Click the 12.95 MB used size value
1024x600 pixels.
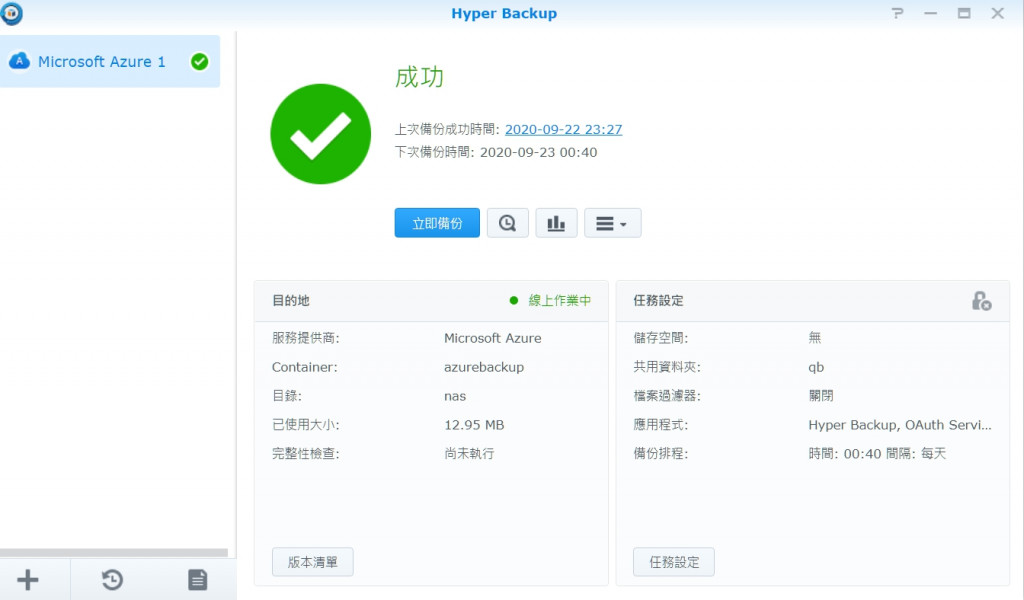pyautogui.click(x=474, y=425)
